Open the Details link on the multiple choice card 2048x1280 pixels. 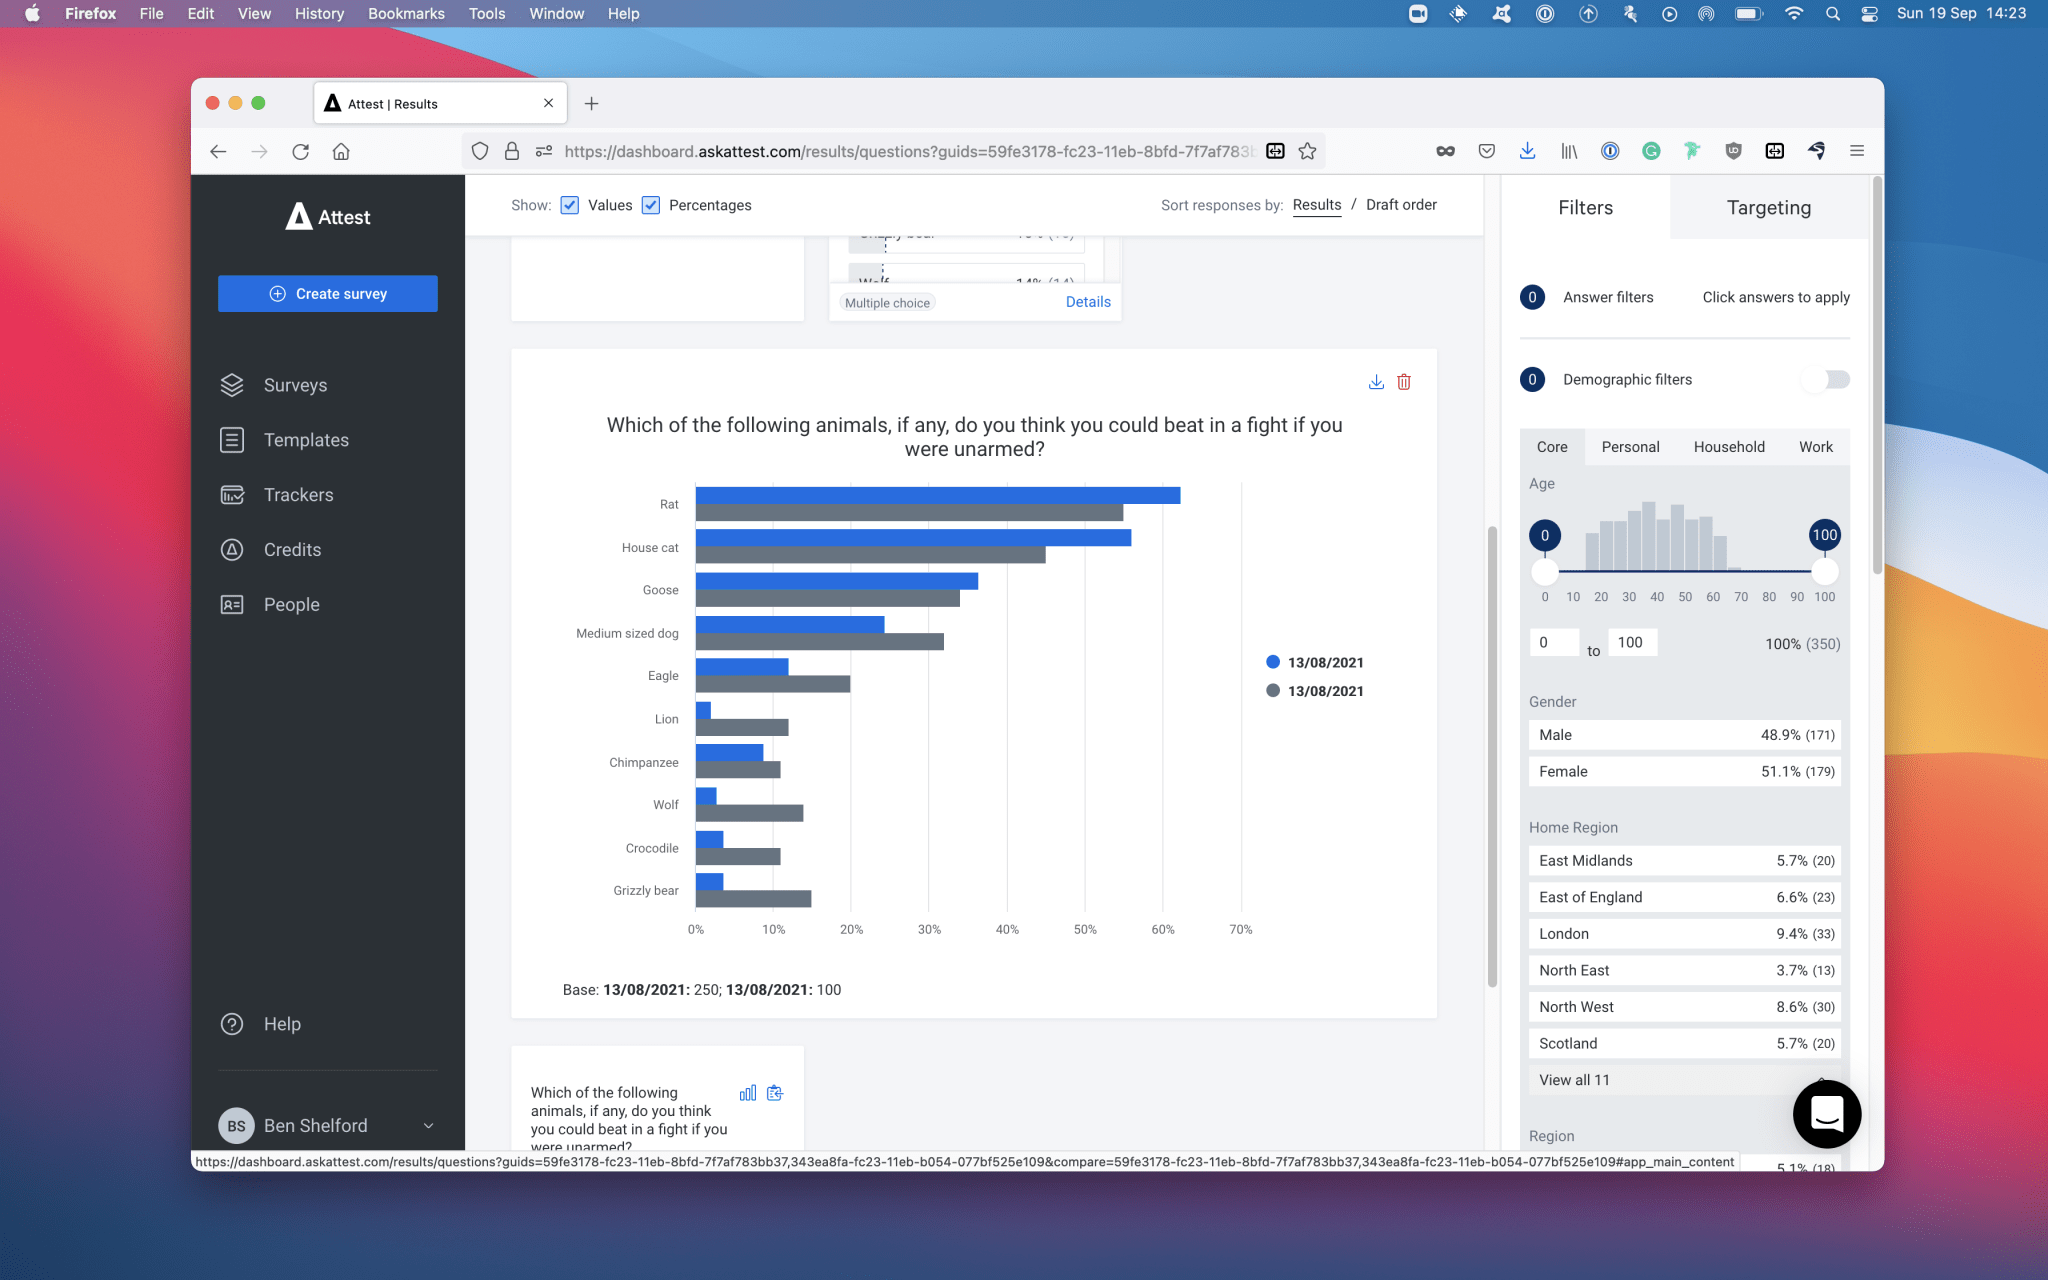1088,302
